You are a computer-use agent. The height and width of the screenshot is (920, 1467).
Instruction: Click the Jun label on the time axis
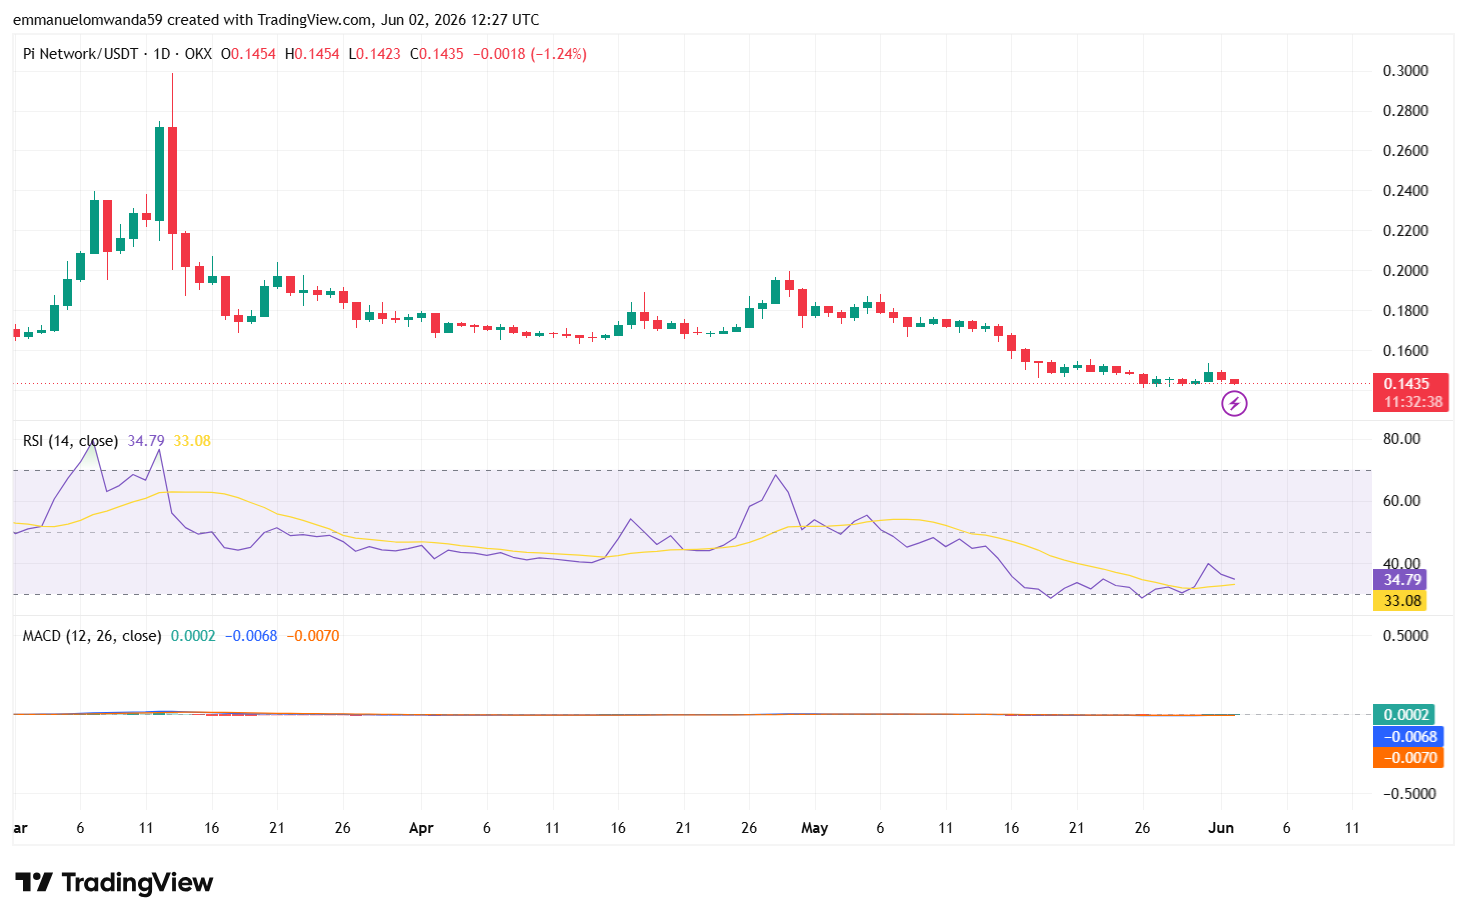click(1221, 828)
